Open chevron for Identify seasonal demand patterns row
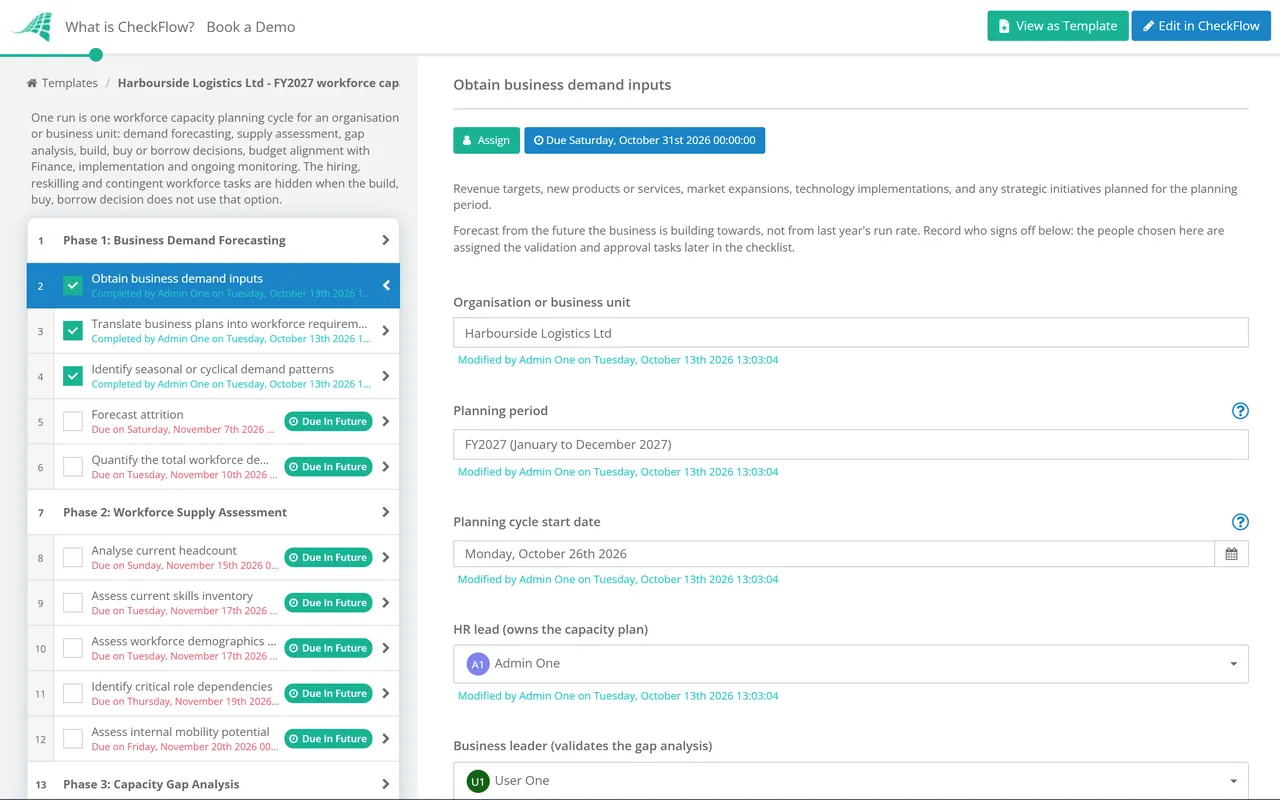The image size is (1280, 800). click(386, 376)
